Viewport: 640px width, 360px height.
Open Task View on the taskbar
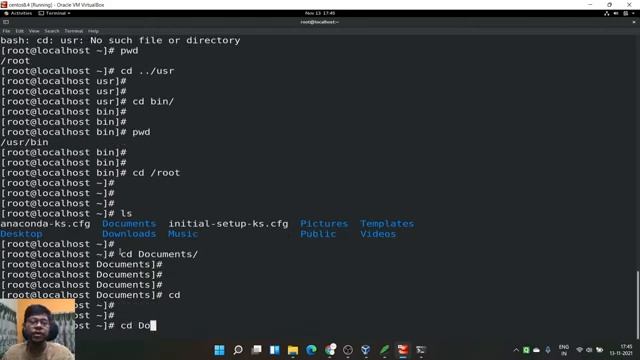click(256, 350)
